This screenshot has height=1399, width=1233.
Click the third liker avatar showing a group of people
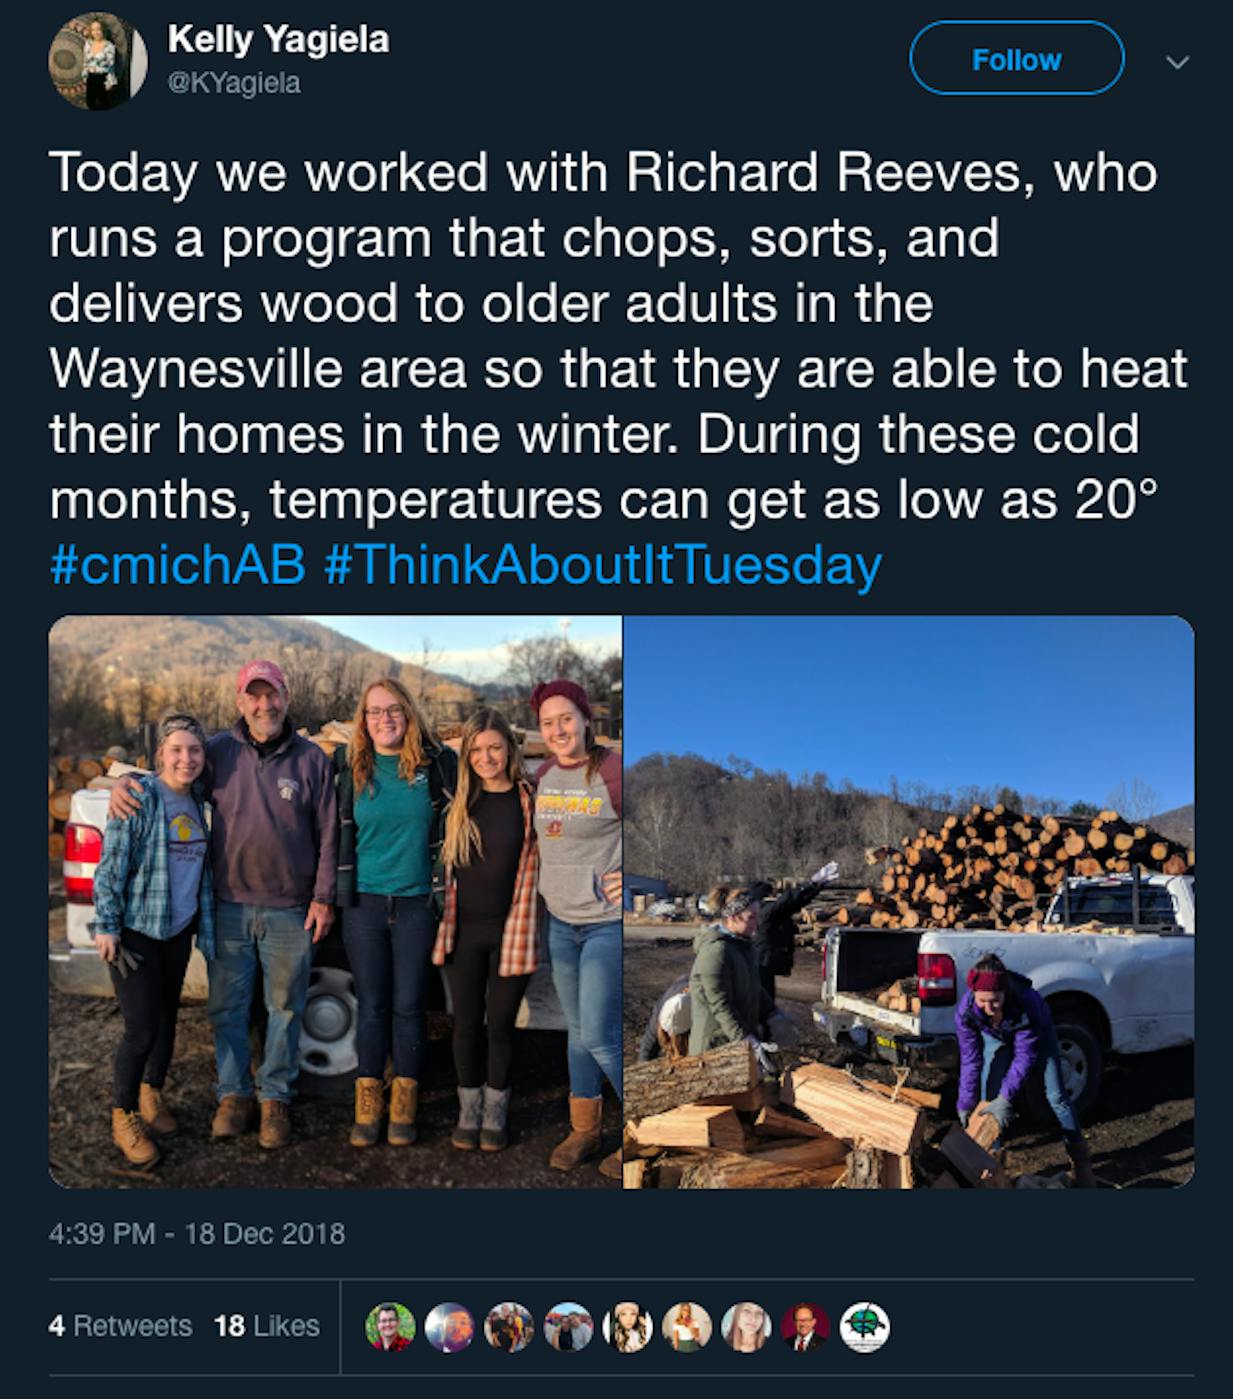pyautogui.click(x=509, y=1327)
